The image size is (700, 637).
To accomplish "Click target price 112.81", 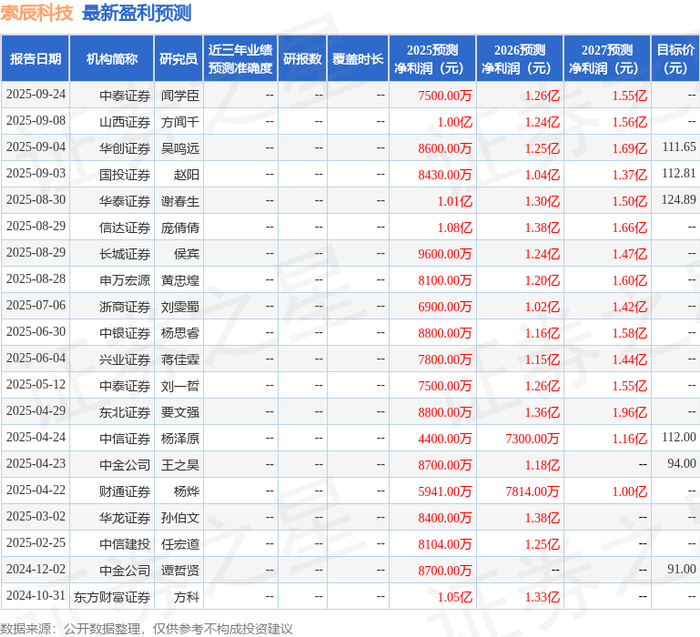I will 679,173.
